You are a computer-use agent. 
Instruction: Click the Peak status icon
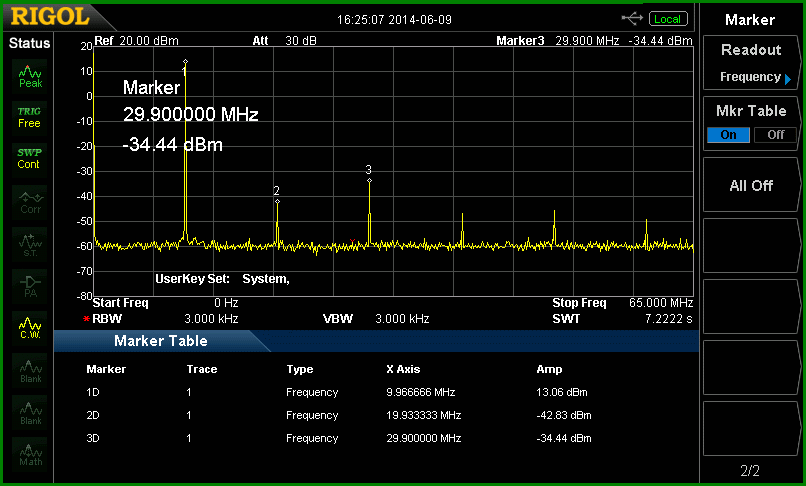pos(30,76)
